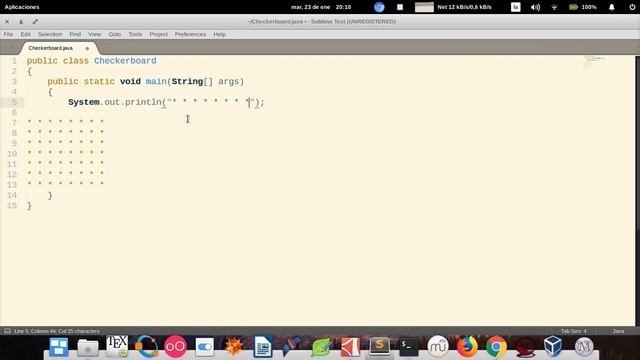This screenshot has height=360, width=640.
Task: Click 'args' parameter on line 3
Action: click(228, 82)
